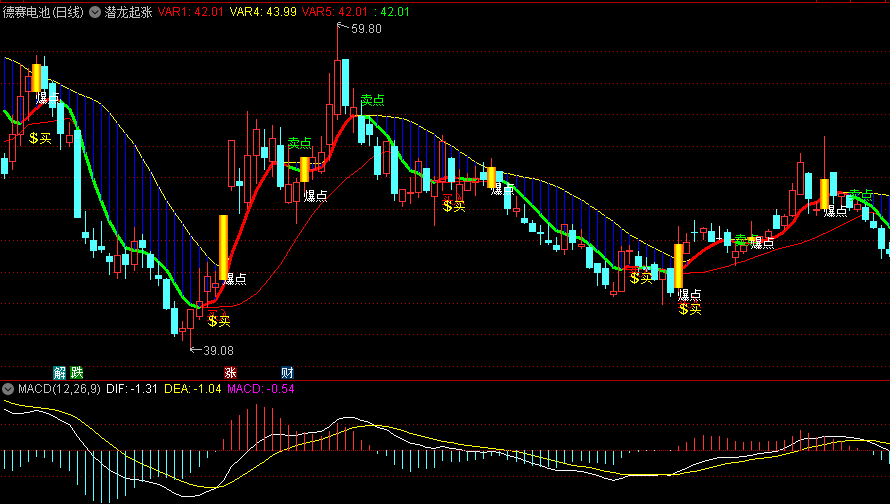Click the 卖点 marker beneath the 59.80 peak
Viewport: 890px width, 504px height.
click(x=372, y=100)
